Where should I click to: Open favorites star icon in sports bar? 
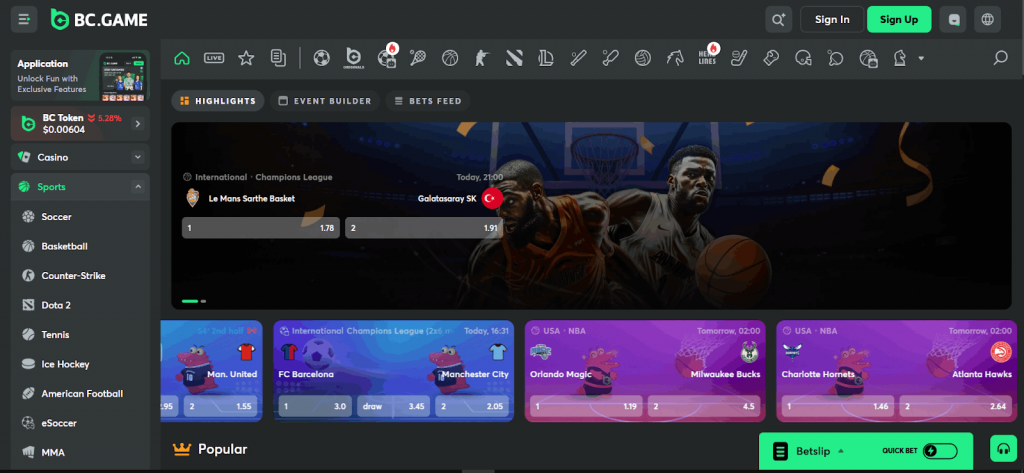tap(246, 58)
